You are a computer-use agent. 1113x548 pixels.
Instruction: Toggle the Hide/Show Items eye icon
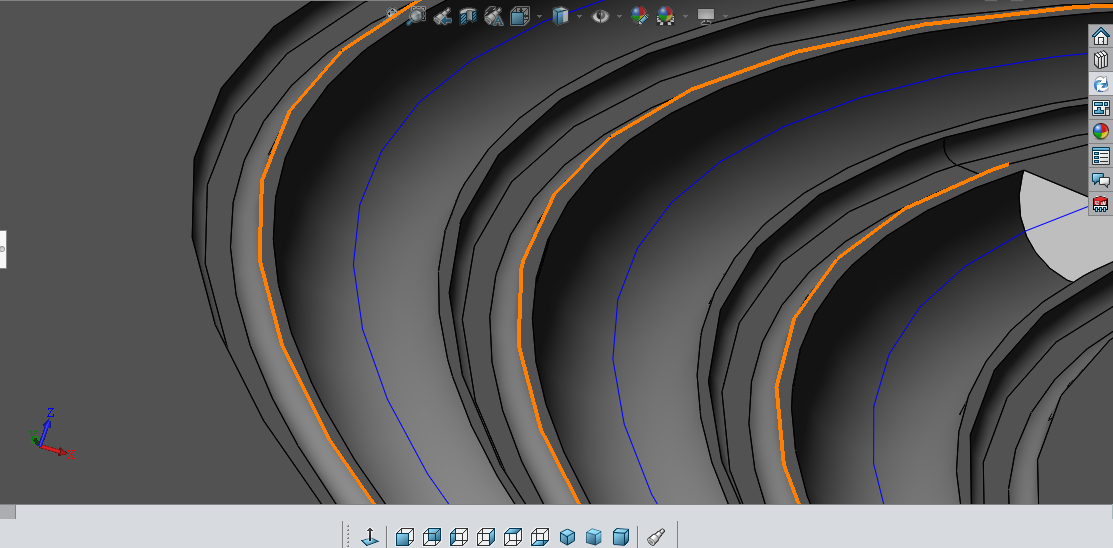coord(600,16)
